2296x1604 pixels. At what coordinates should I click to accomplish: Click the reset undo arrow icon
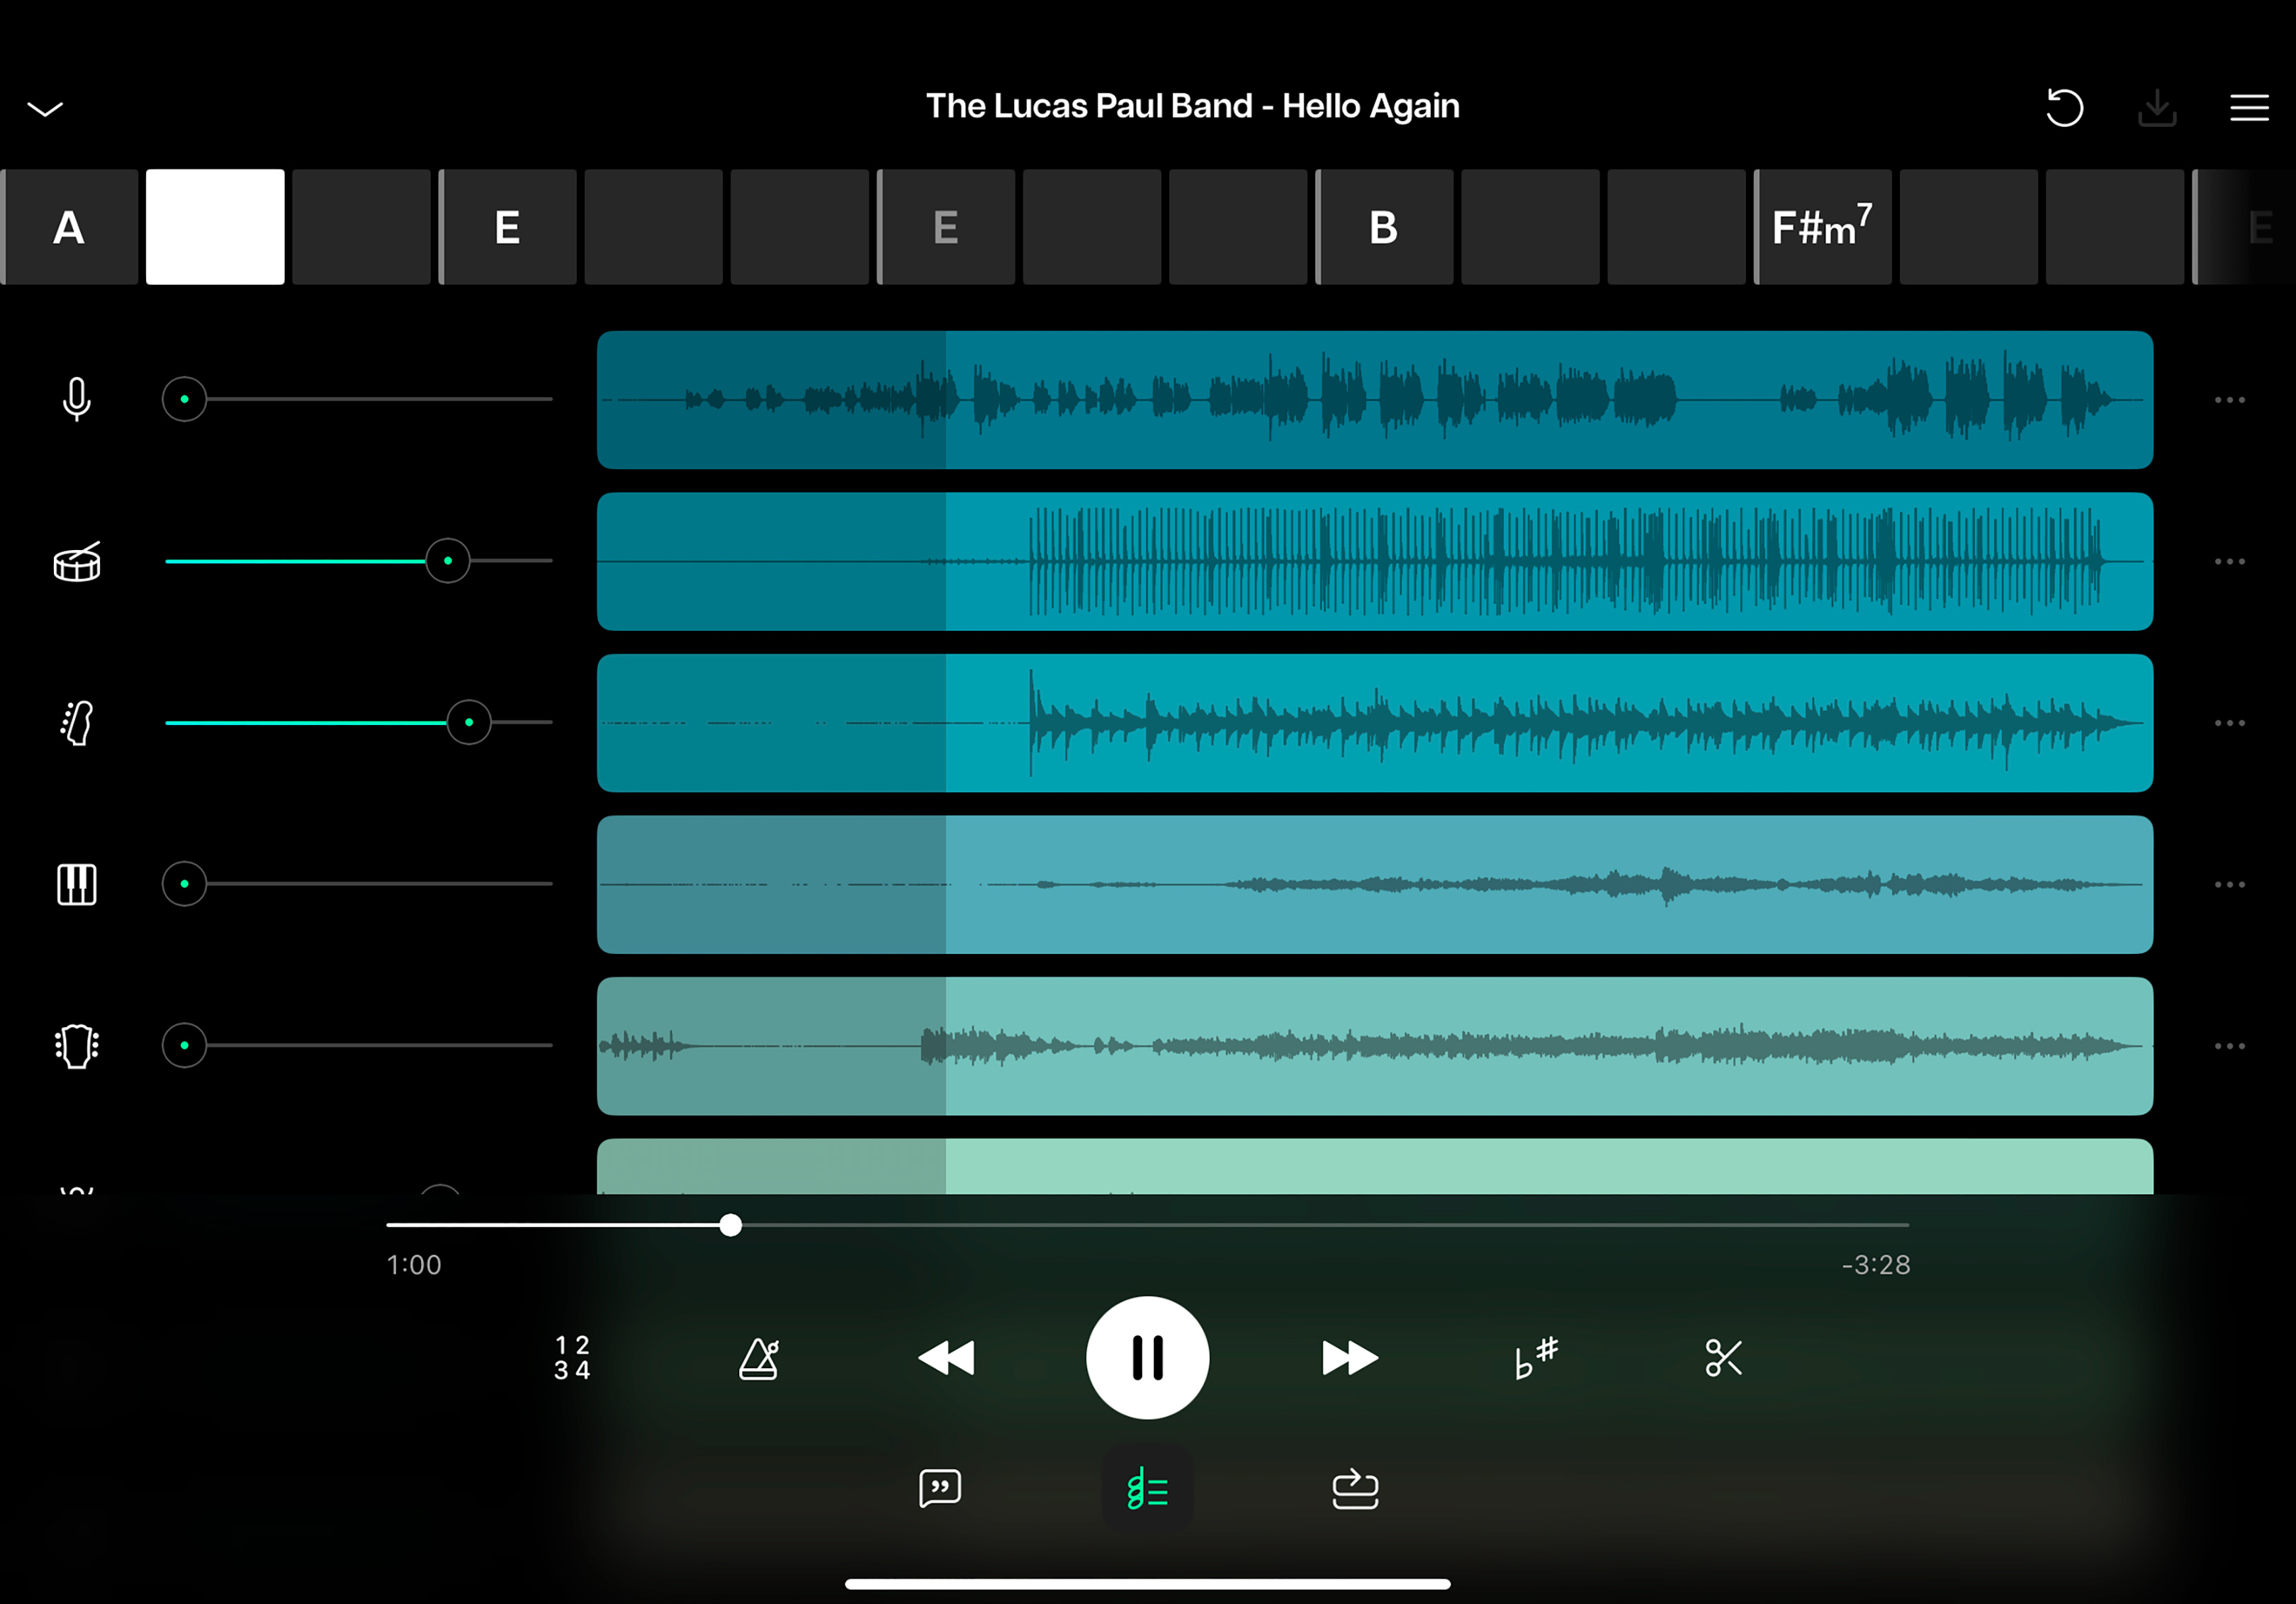click(x=2064, y=108)
